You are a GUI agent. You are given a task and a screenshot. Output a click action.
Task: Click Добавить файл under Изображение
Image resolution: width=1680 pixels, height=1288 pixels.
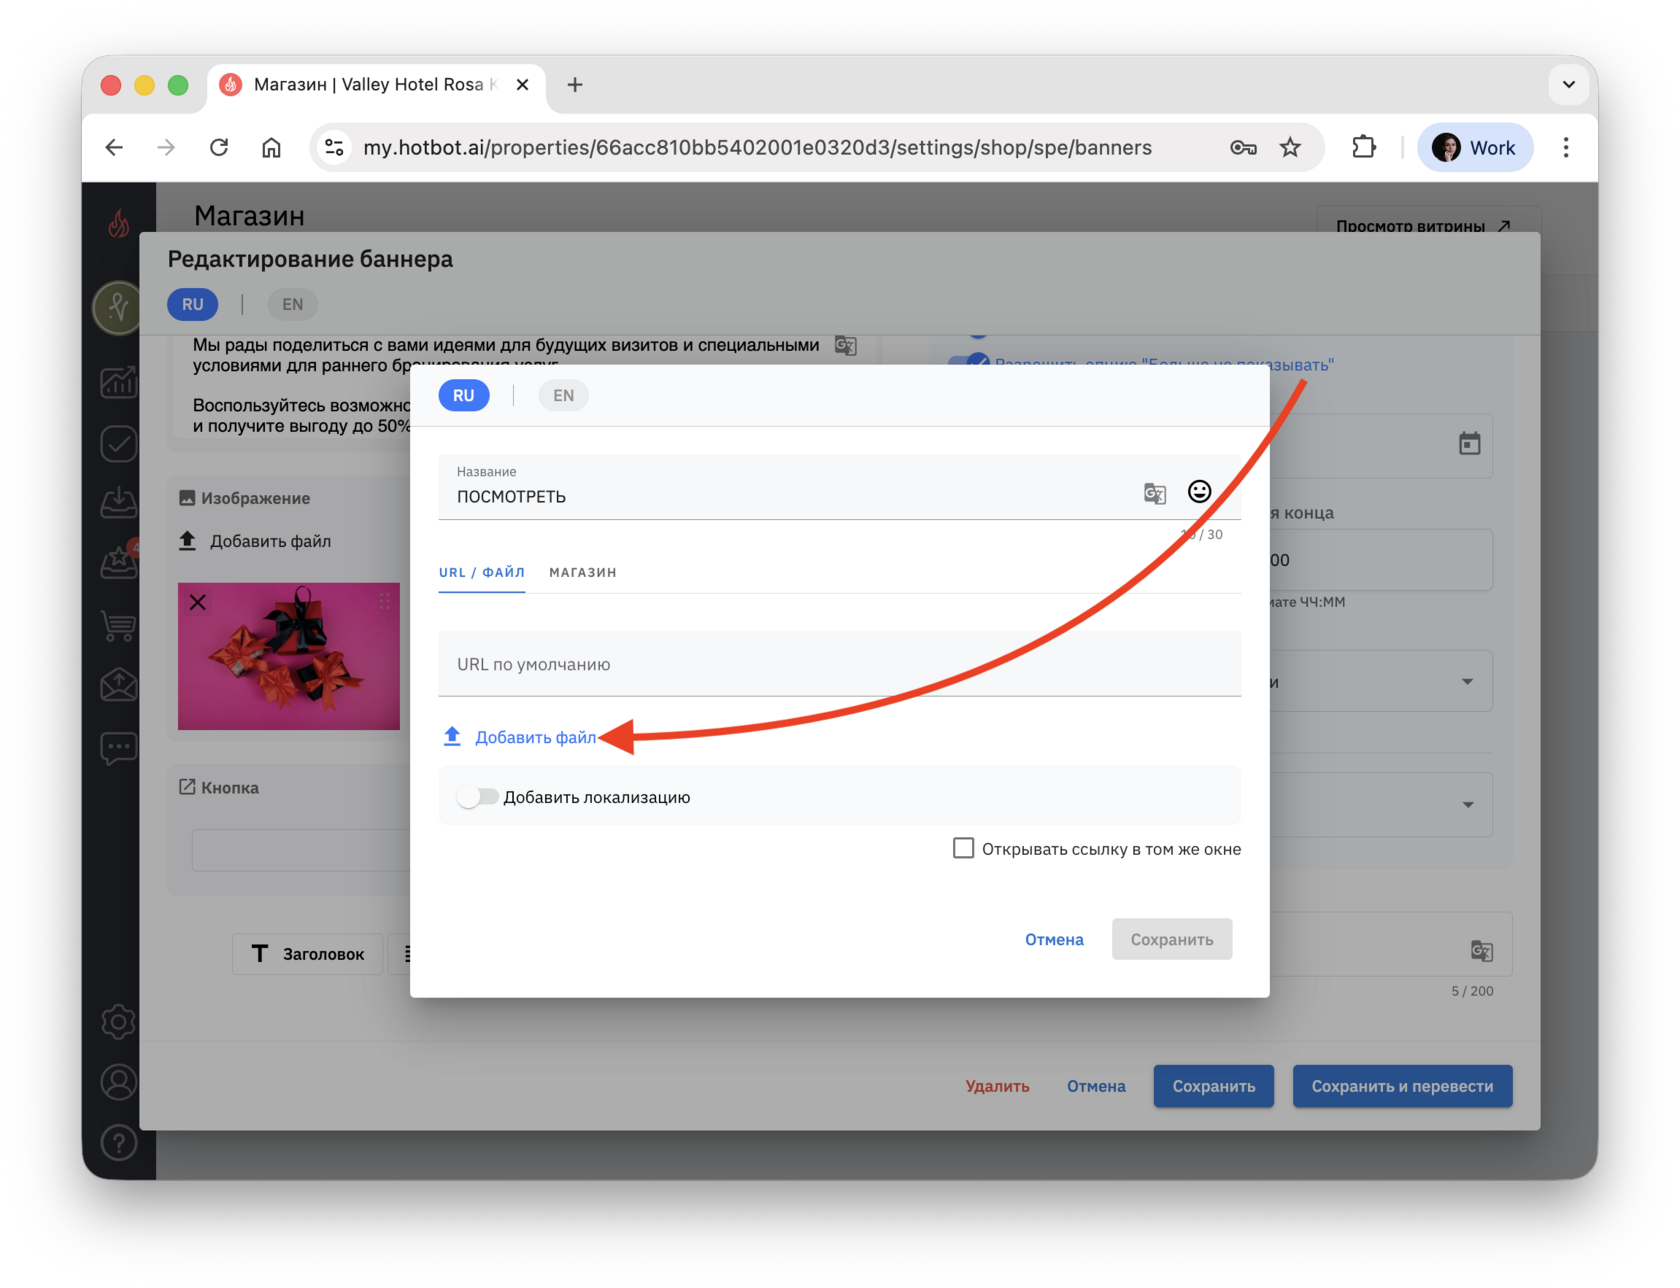click(x=255, y=541)
